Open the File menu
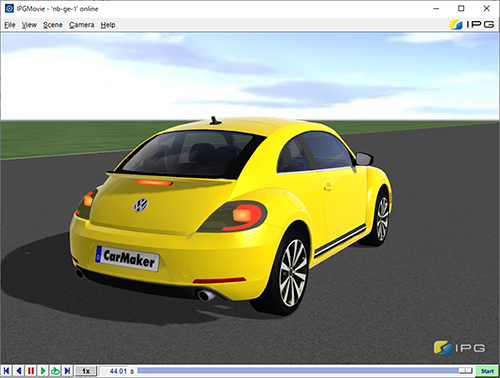Screen dimensions: 500x378 point(10,25)
